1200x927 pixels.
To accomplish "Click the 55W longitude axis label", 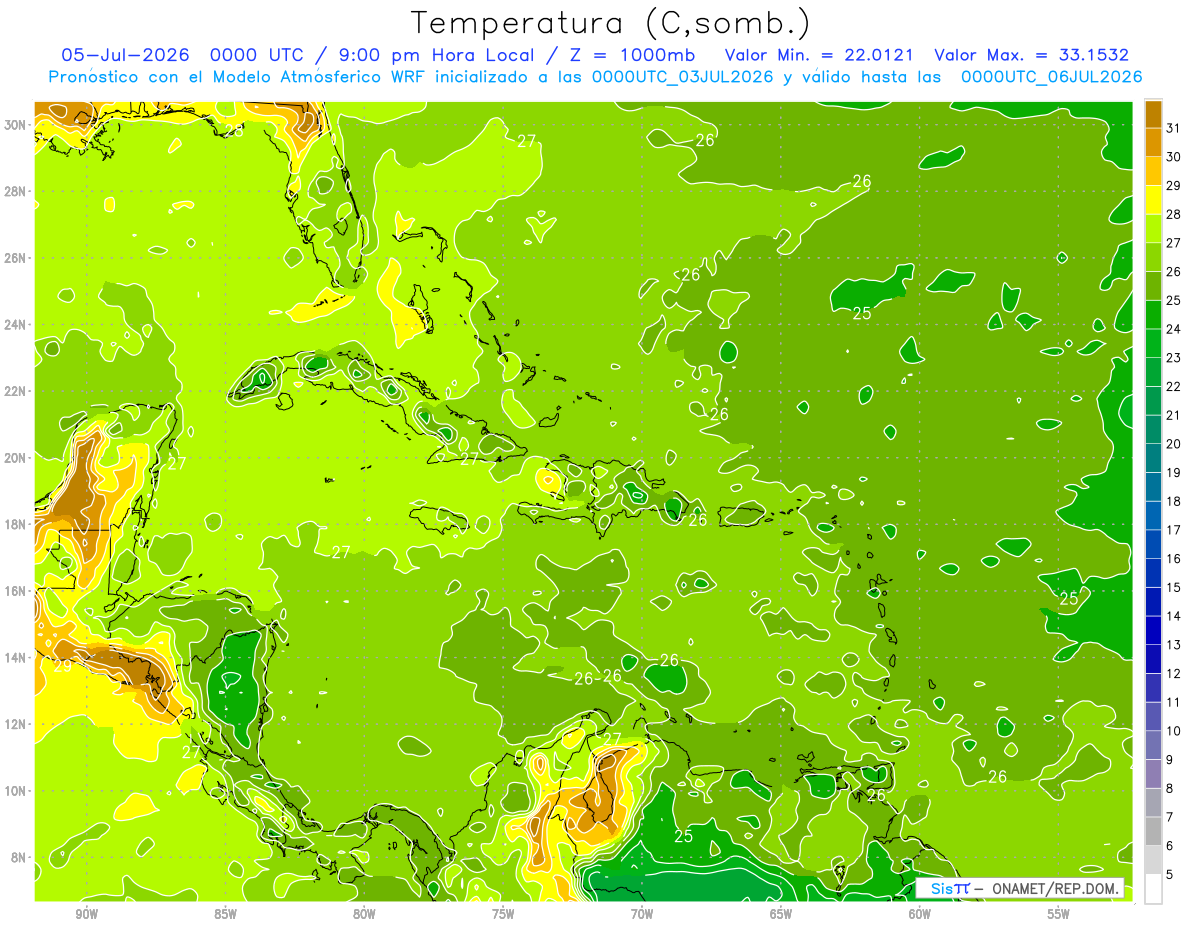I will coord(1059,914).
